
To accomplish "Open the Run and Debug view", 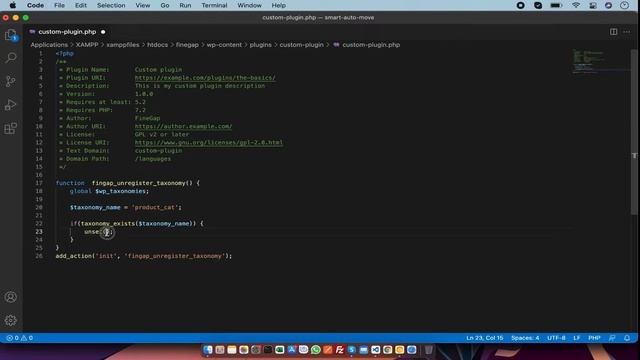I will pyautogui.click(x=11, y=105).
